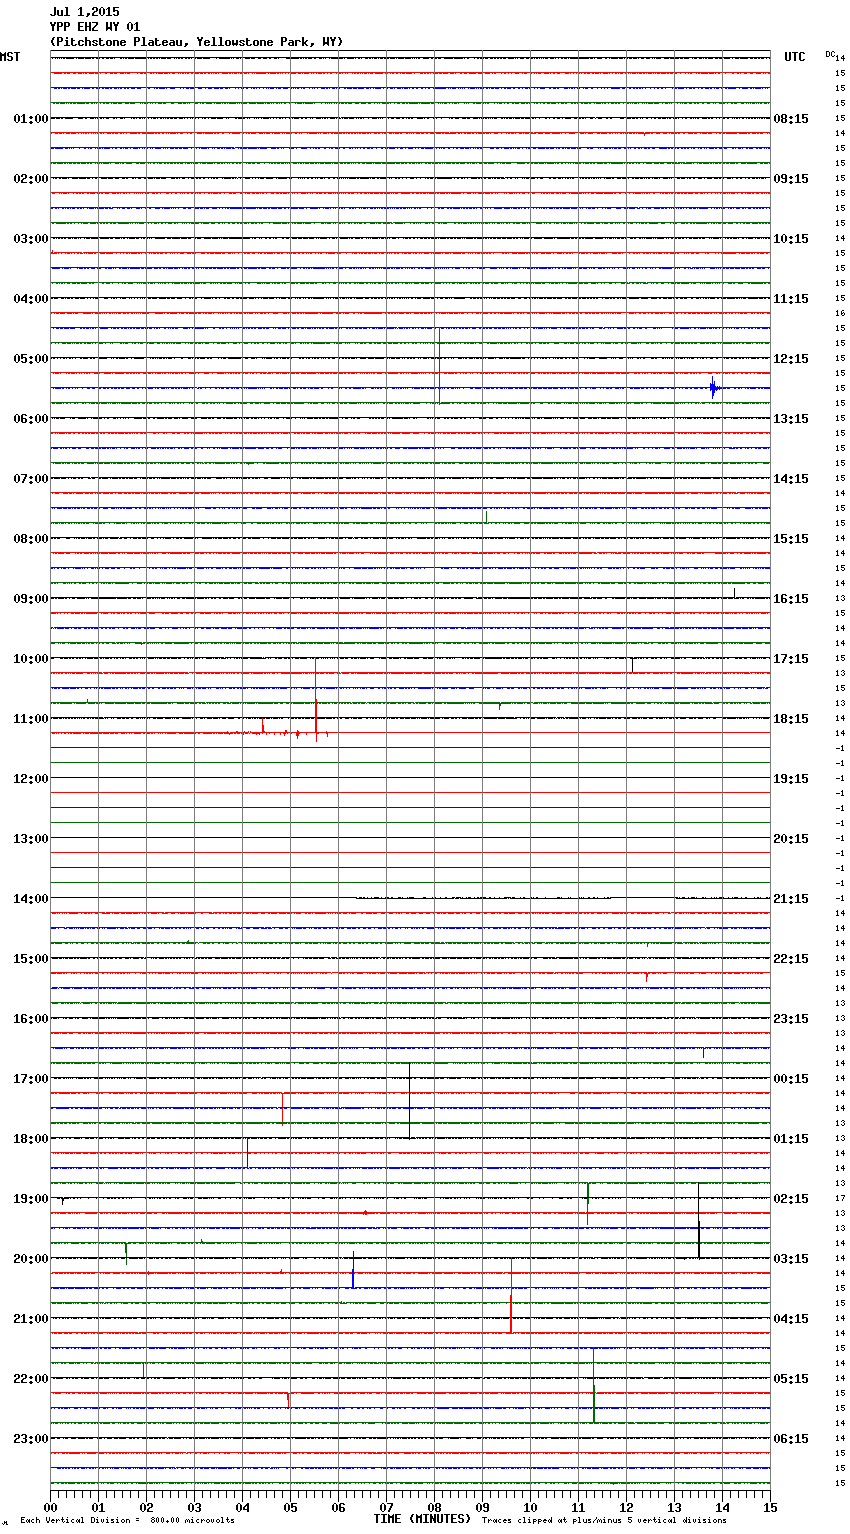Click the '08' minute tick on bottom axis
The height and width of the screenshot is (1534, 850).
[434, 1507]
